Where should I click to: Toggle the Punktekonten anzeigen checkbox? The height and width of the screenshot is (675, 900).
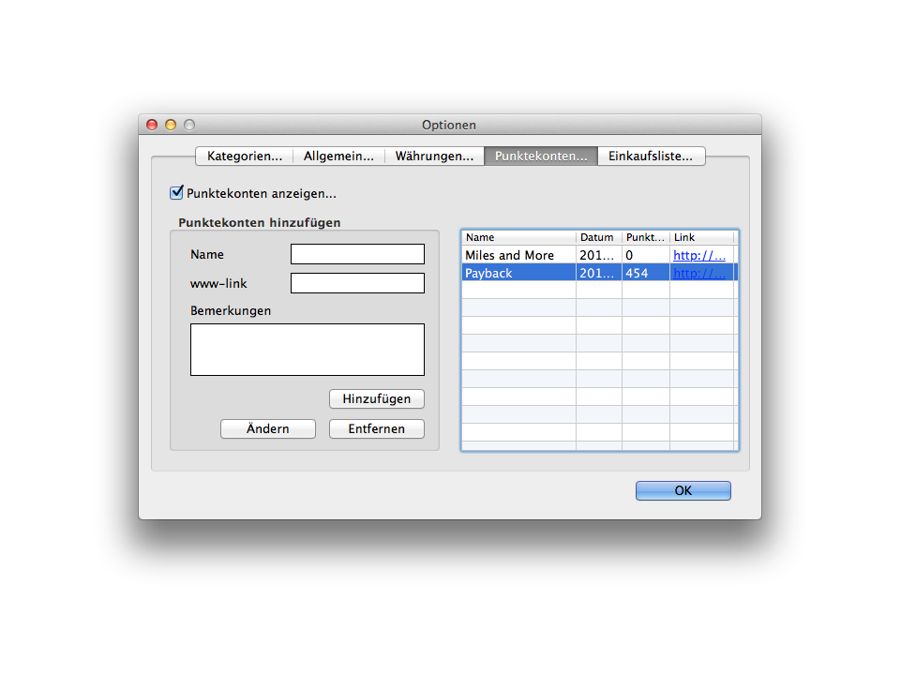177,193
